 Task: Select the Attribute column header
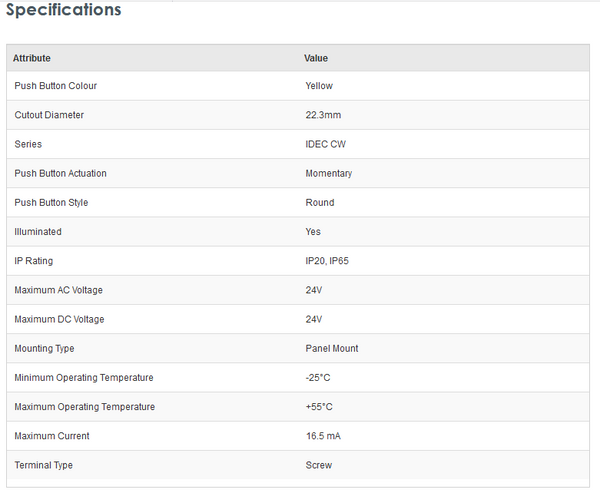pos(32,58)
